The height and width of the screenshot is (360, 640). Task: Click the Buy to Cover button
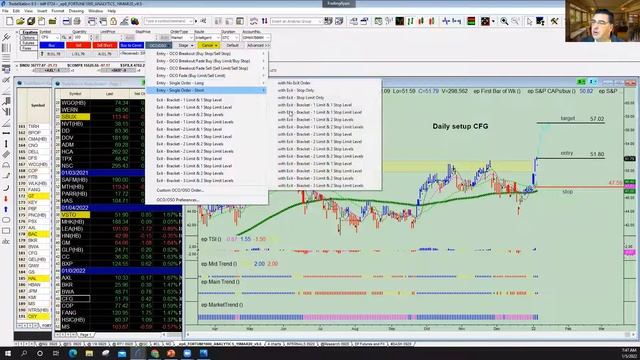[x=131, y=45]
